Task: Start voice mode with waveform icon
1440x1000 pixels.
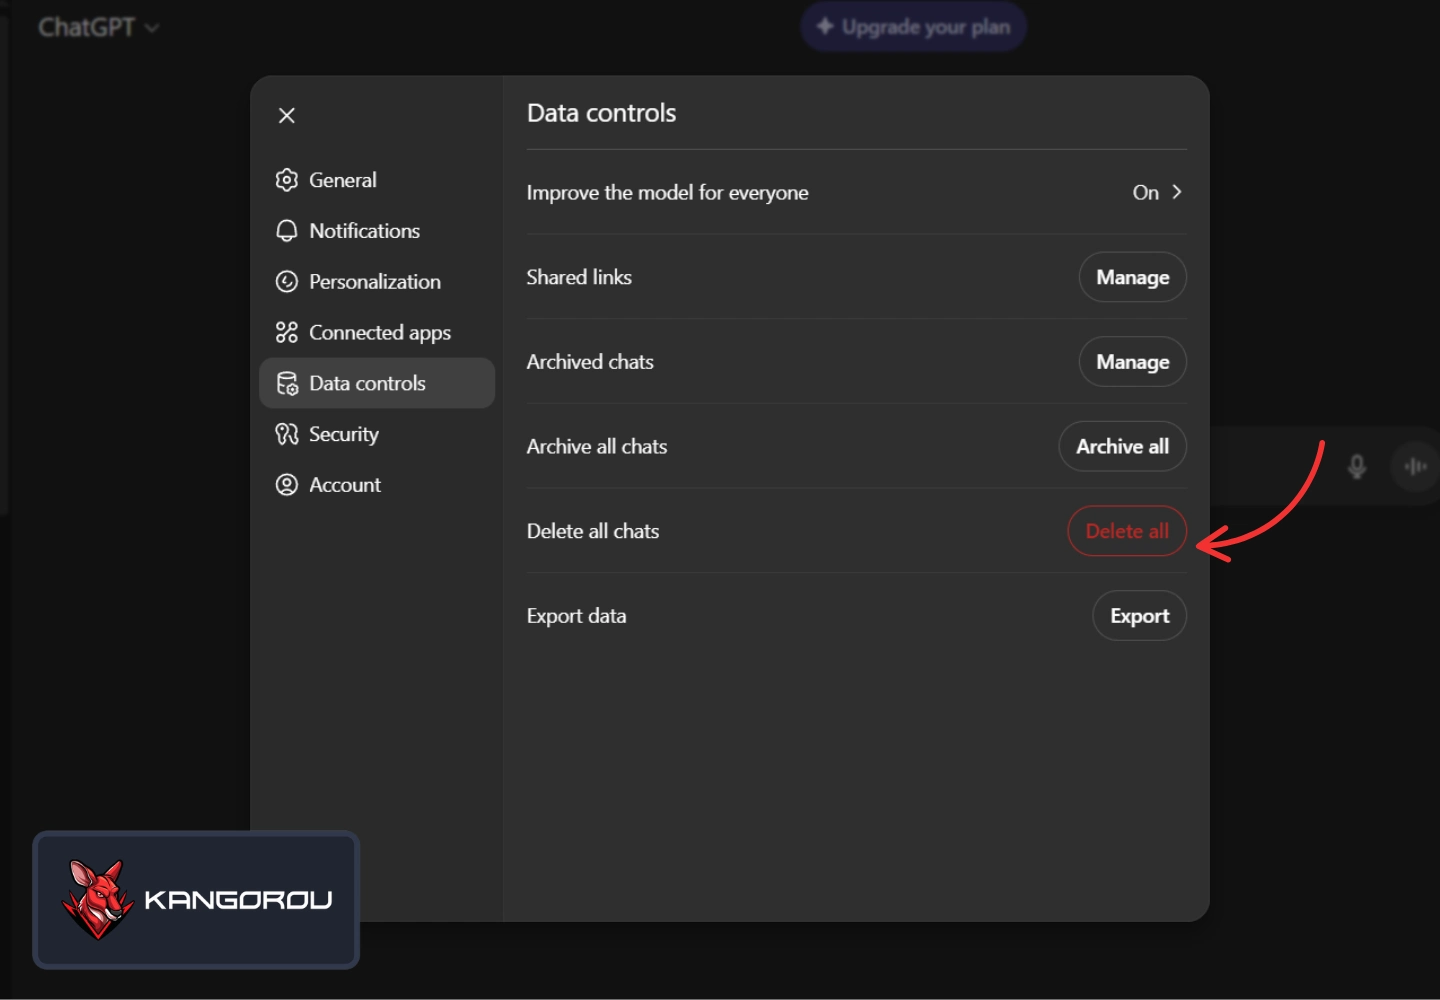Action: 1415,466
